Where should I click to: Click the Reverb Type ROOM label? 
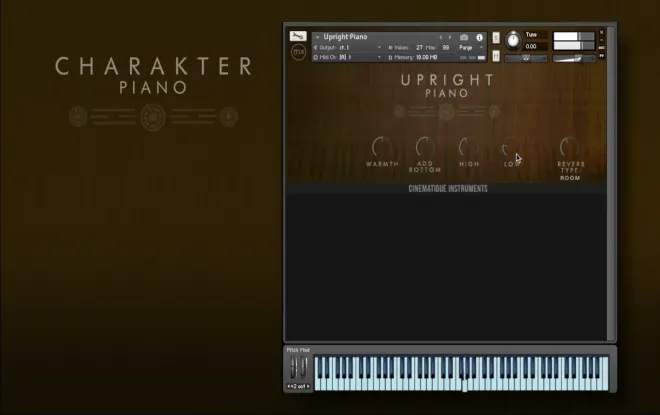pyautogui.click(x=570, y=178)
